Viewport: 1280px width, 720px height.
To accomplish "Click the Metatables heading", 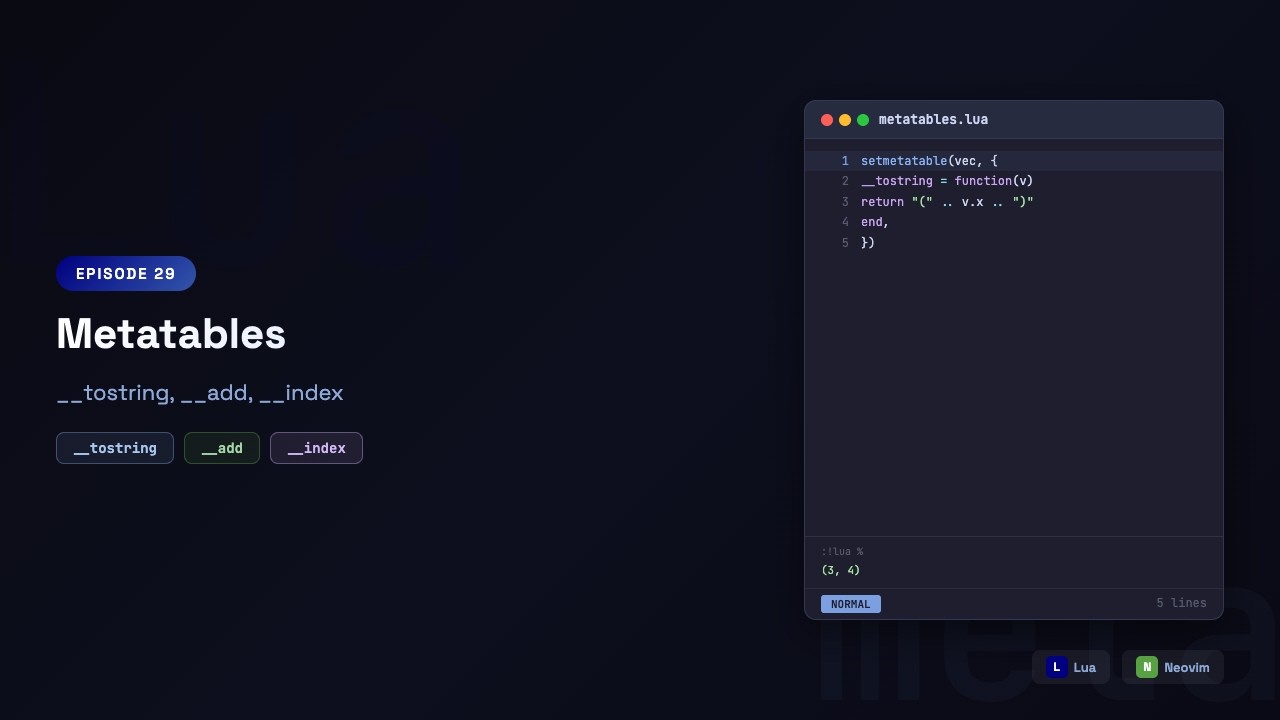I will [171, 333].
